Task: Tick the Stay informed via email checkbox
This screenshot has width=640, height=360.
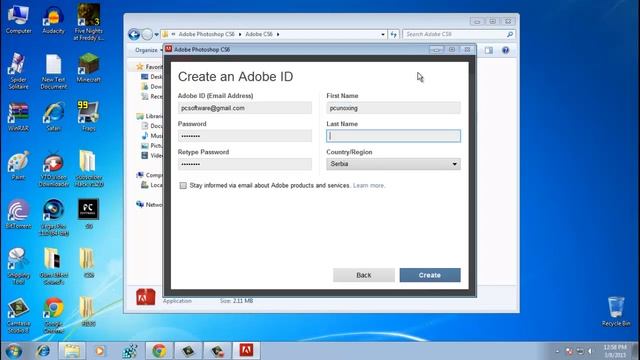Action: pyautogui.click(x=183, y=186)
